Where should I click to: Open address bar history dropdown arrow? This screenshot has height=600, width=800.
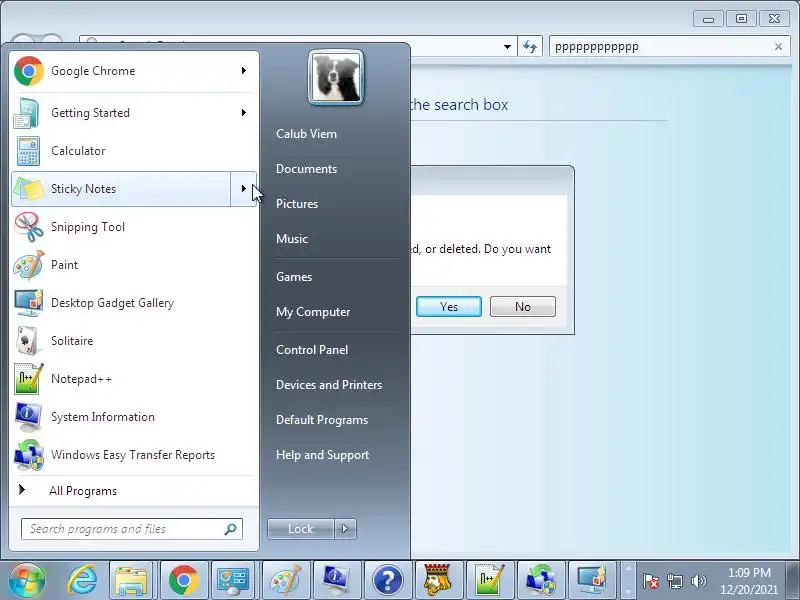pyautogui.click(x=507, y=47)
